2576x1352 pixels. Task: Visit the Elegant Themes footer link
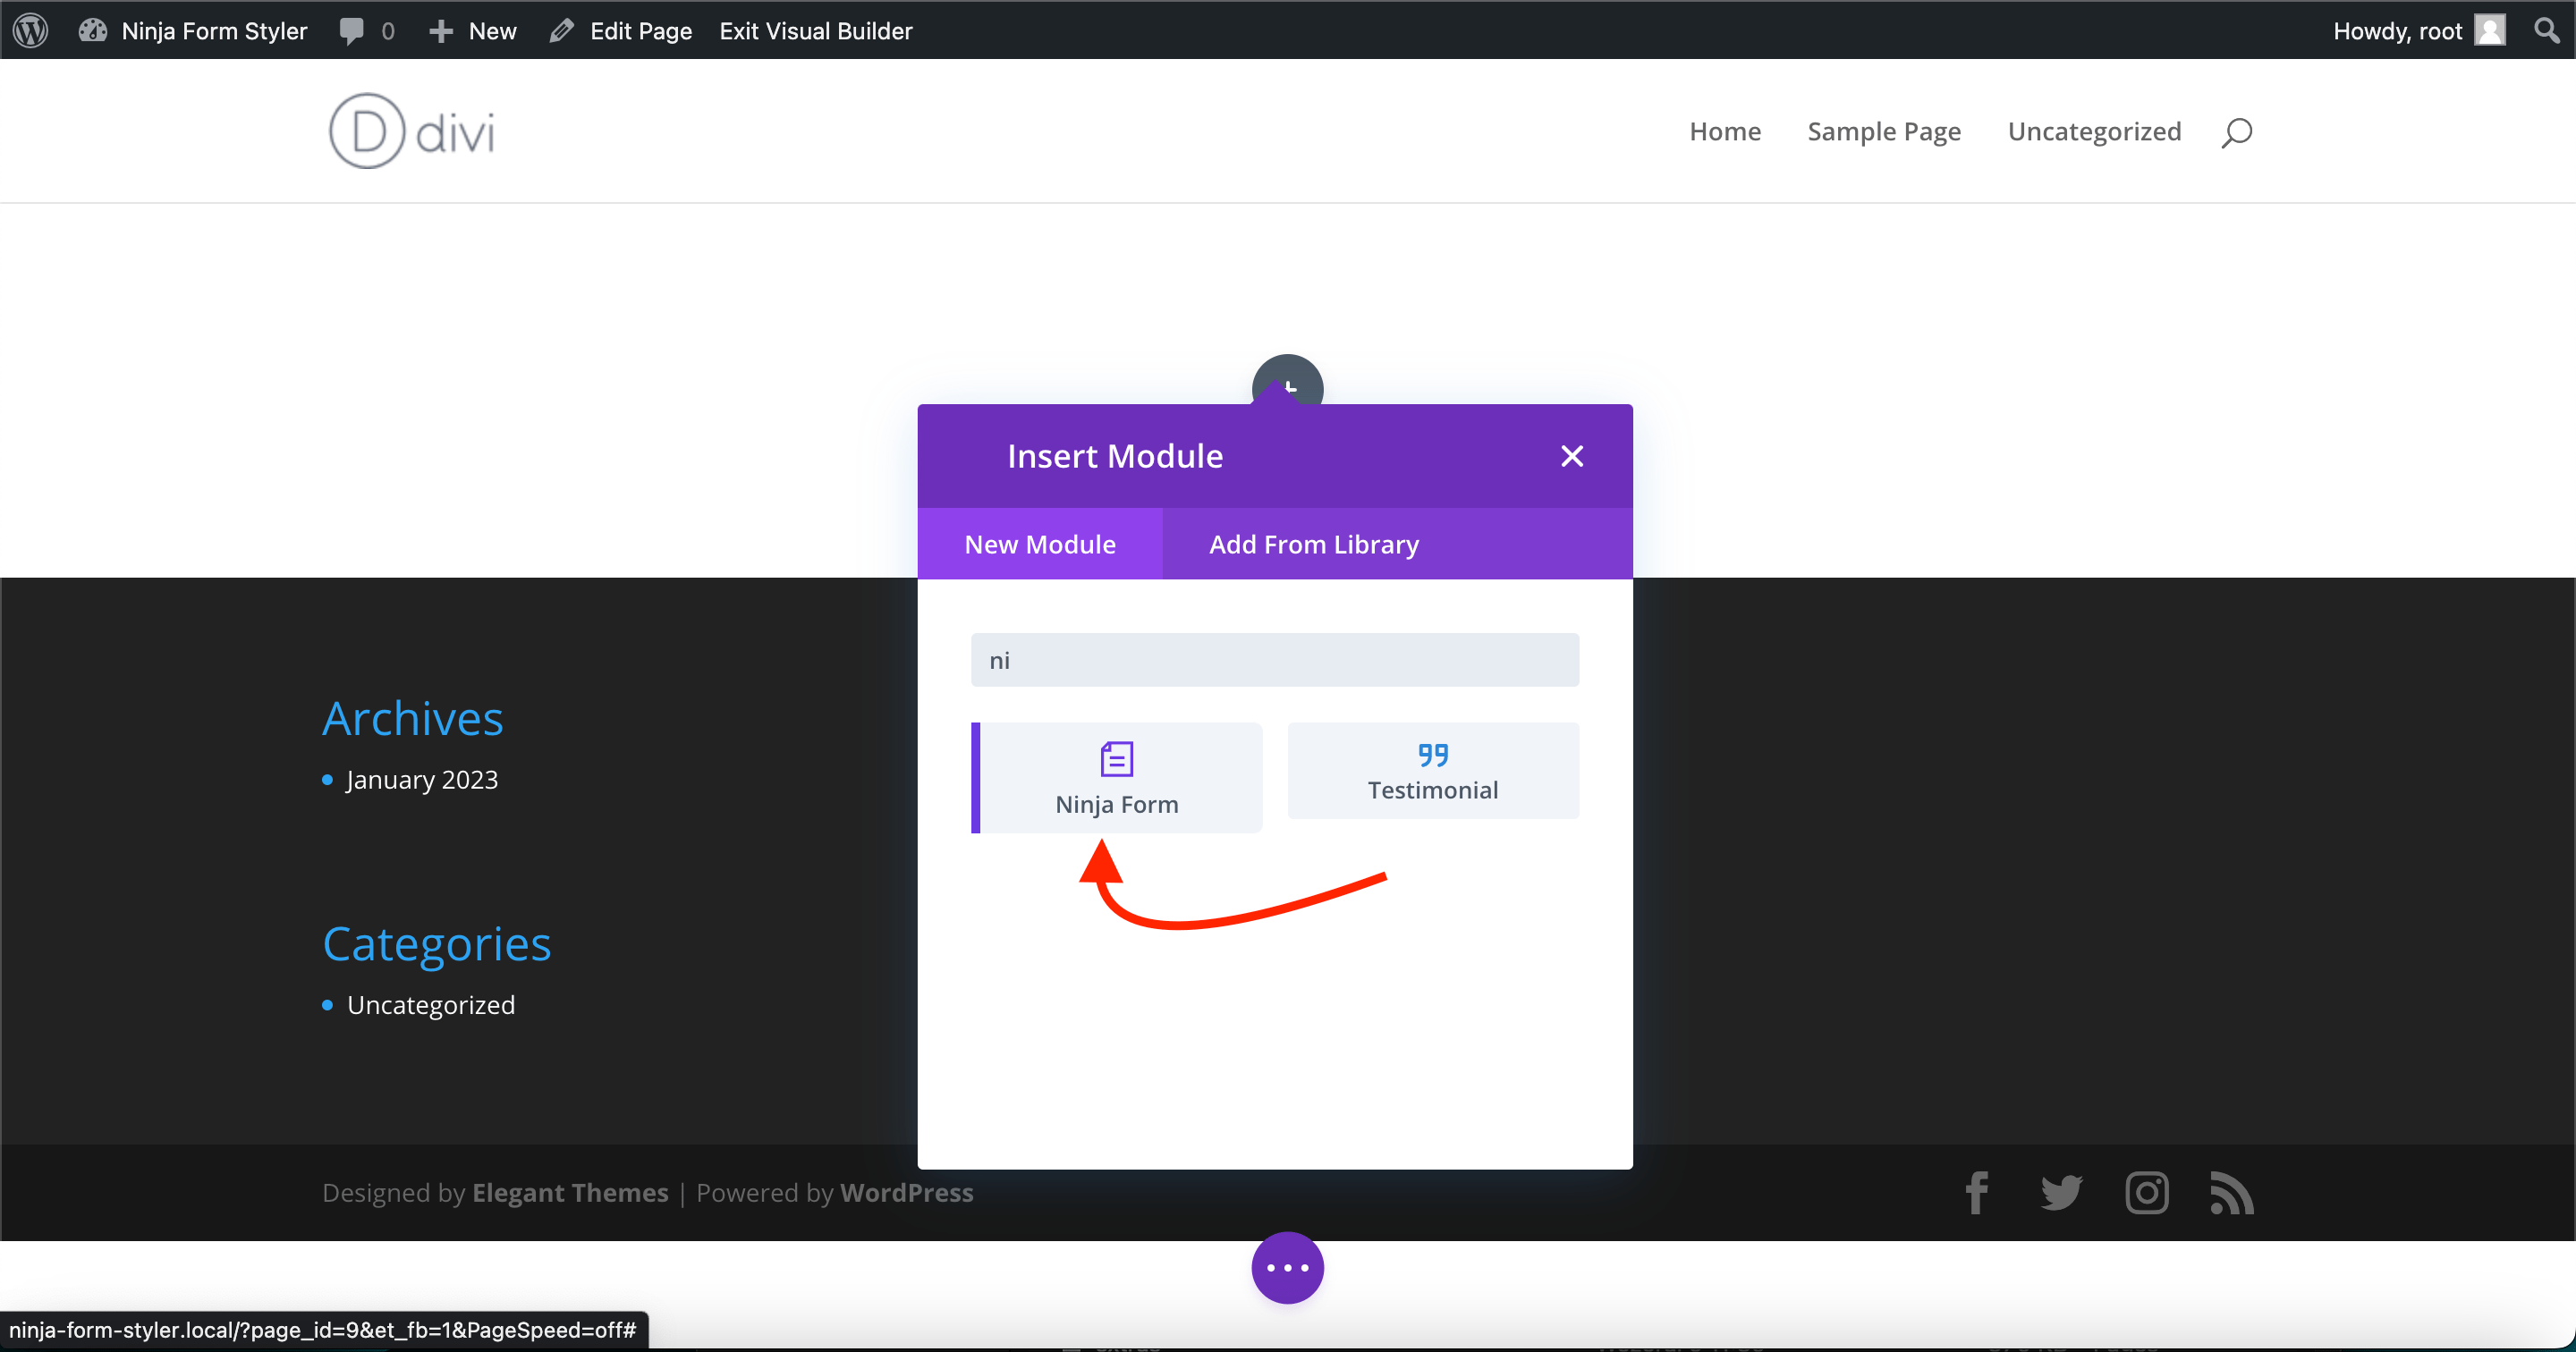(x=570, y=1192)
